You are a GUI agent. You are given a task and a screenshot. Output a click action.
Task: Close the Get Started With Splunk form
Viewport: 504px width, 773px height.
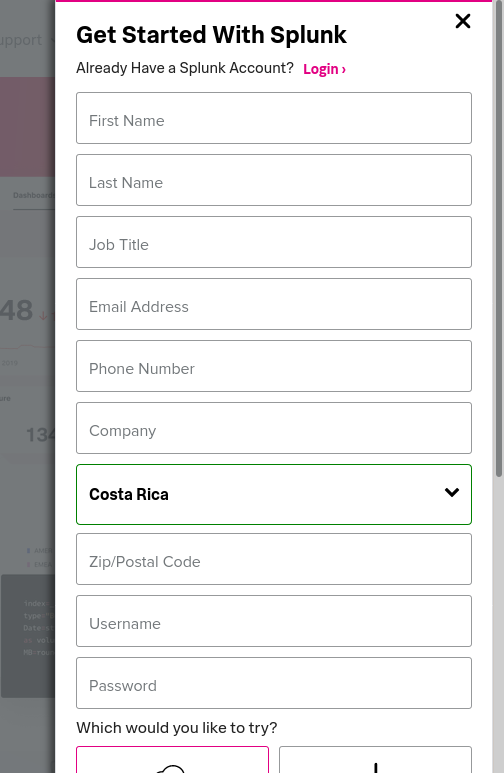click(x=463, y=21)
